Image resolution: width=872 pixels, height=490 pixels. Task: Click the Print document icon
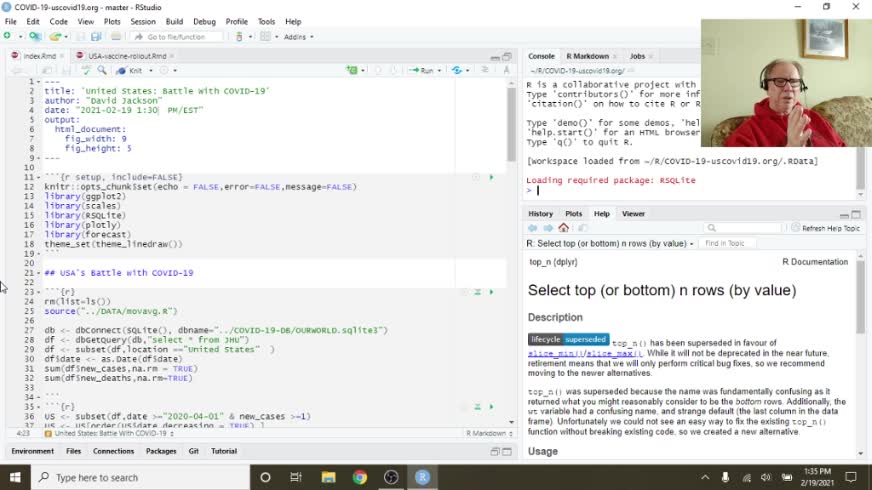(x=116, y=37)
